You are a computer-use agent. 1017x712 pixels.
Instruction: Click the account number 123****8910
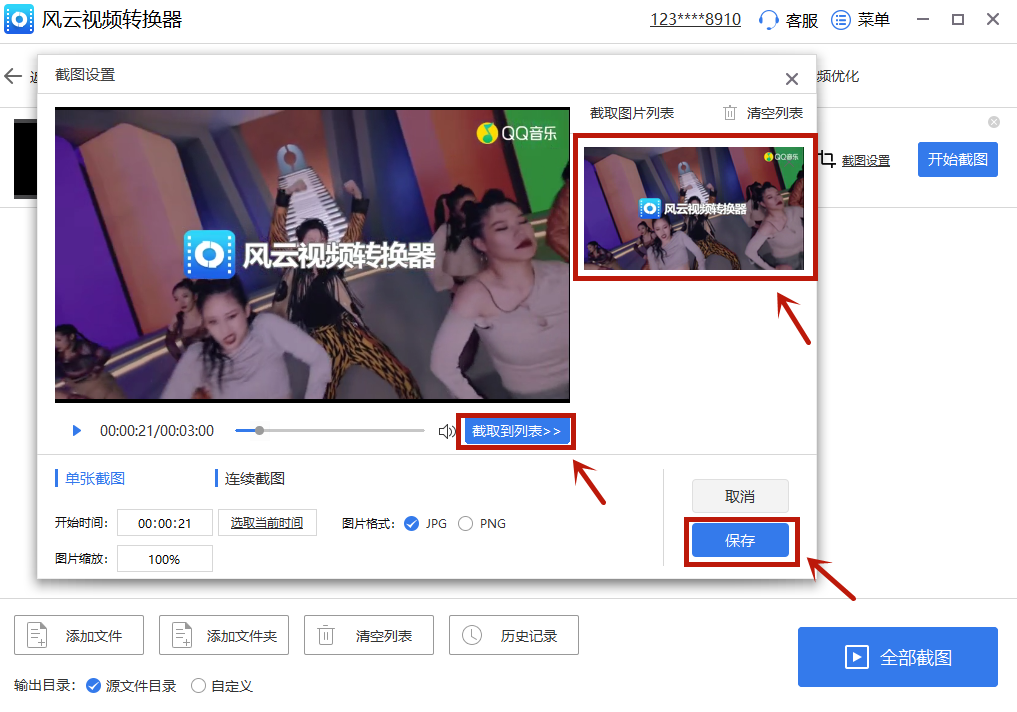pos(695,19)
